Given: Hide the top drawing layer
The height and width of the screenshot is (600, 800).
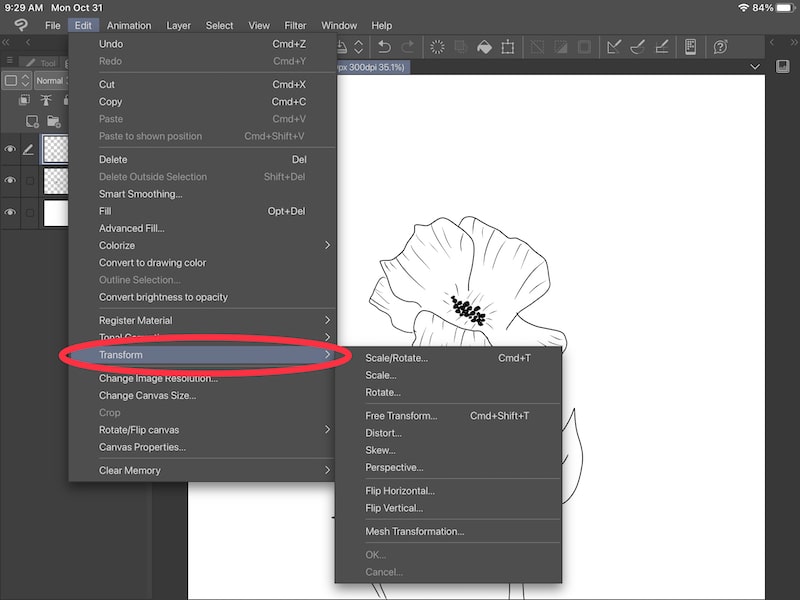Looking at the screenshot, I should (x=10, y=151).
